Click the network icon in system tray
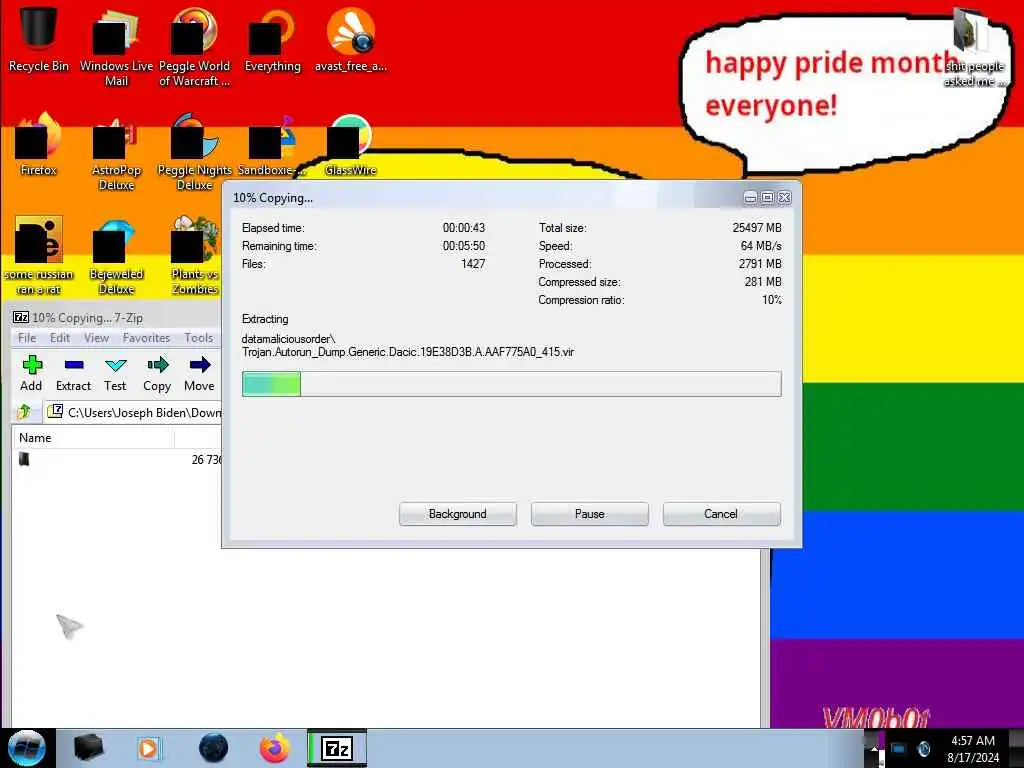Viewport: 1024px width, 768px height. [x=899, y=748]
